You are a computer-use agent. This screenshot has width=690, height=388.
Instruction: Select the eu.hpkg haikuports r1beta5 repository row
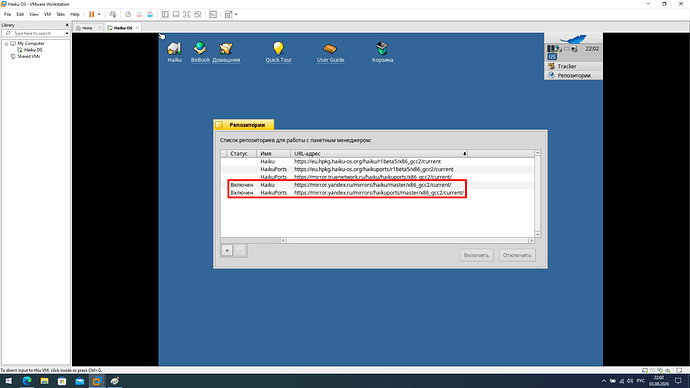(x=377, y=169)
